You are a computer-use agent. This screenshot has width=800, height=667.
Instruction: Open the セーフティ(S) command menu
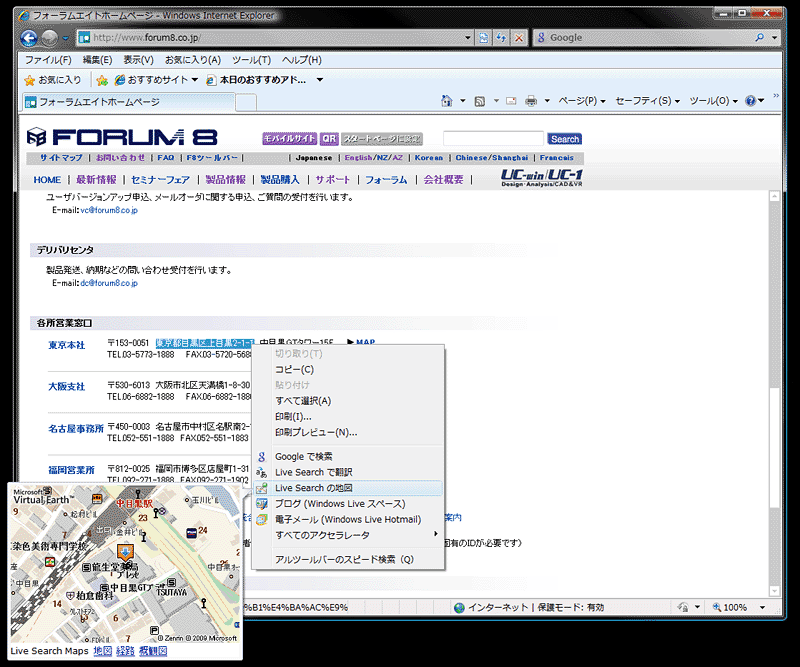pyautogui.click(x=647, y=101)
